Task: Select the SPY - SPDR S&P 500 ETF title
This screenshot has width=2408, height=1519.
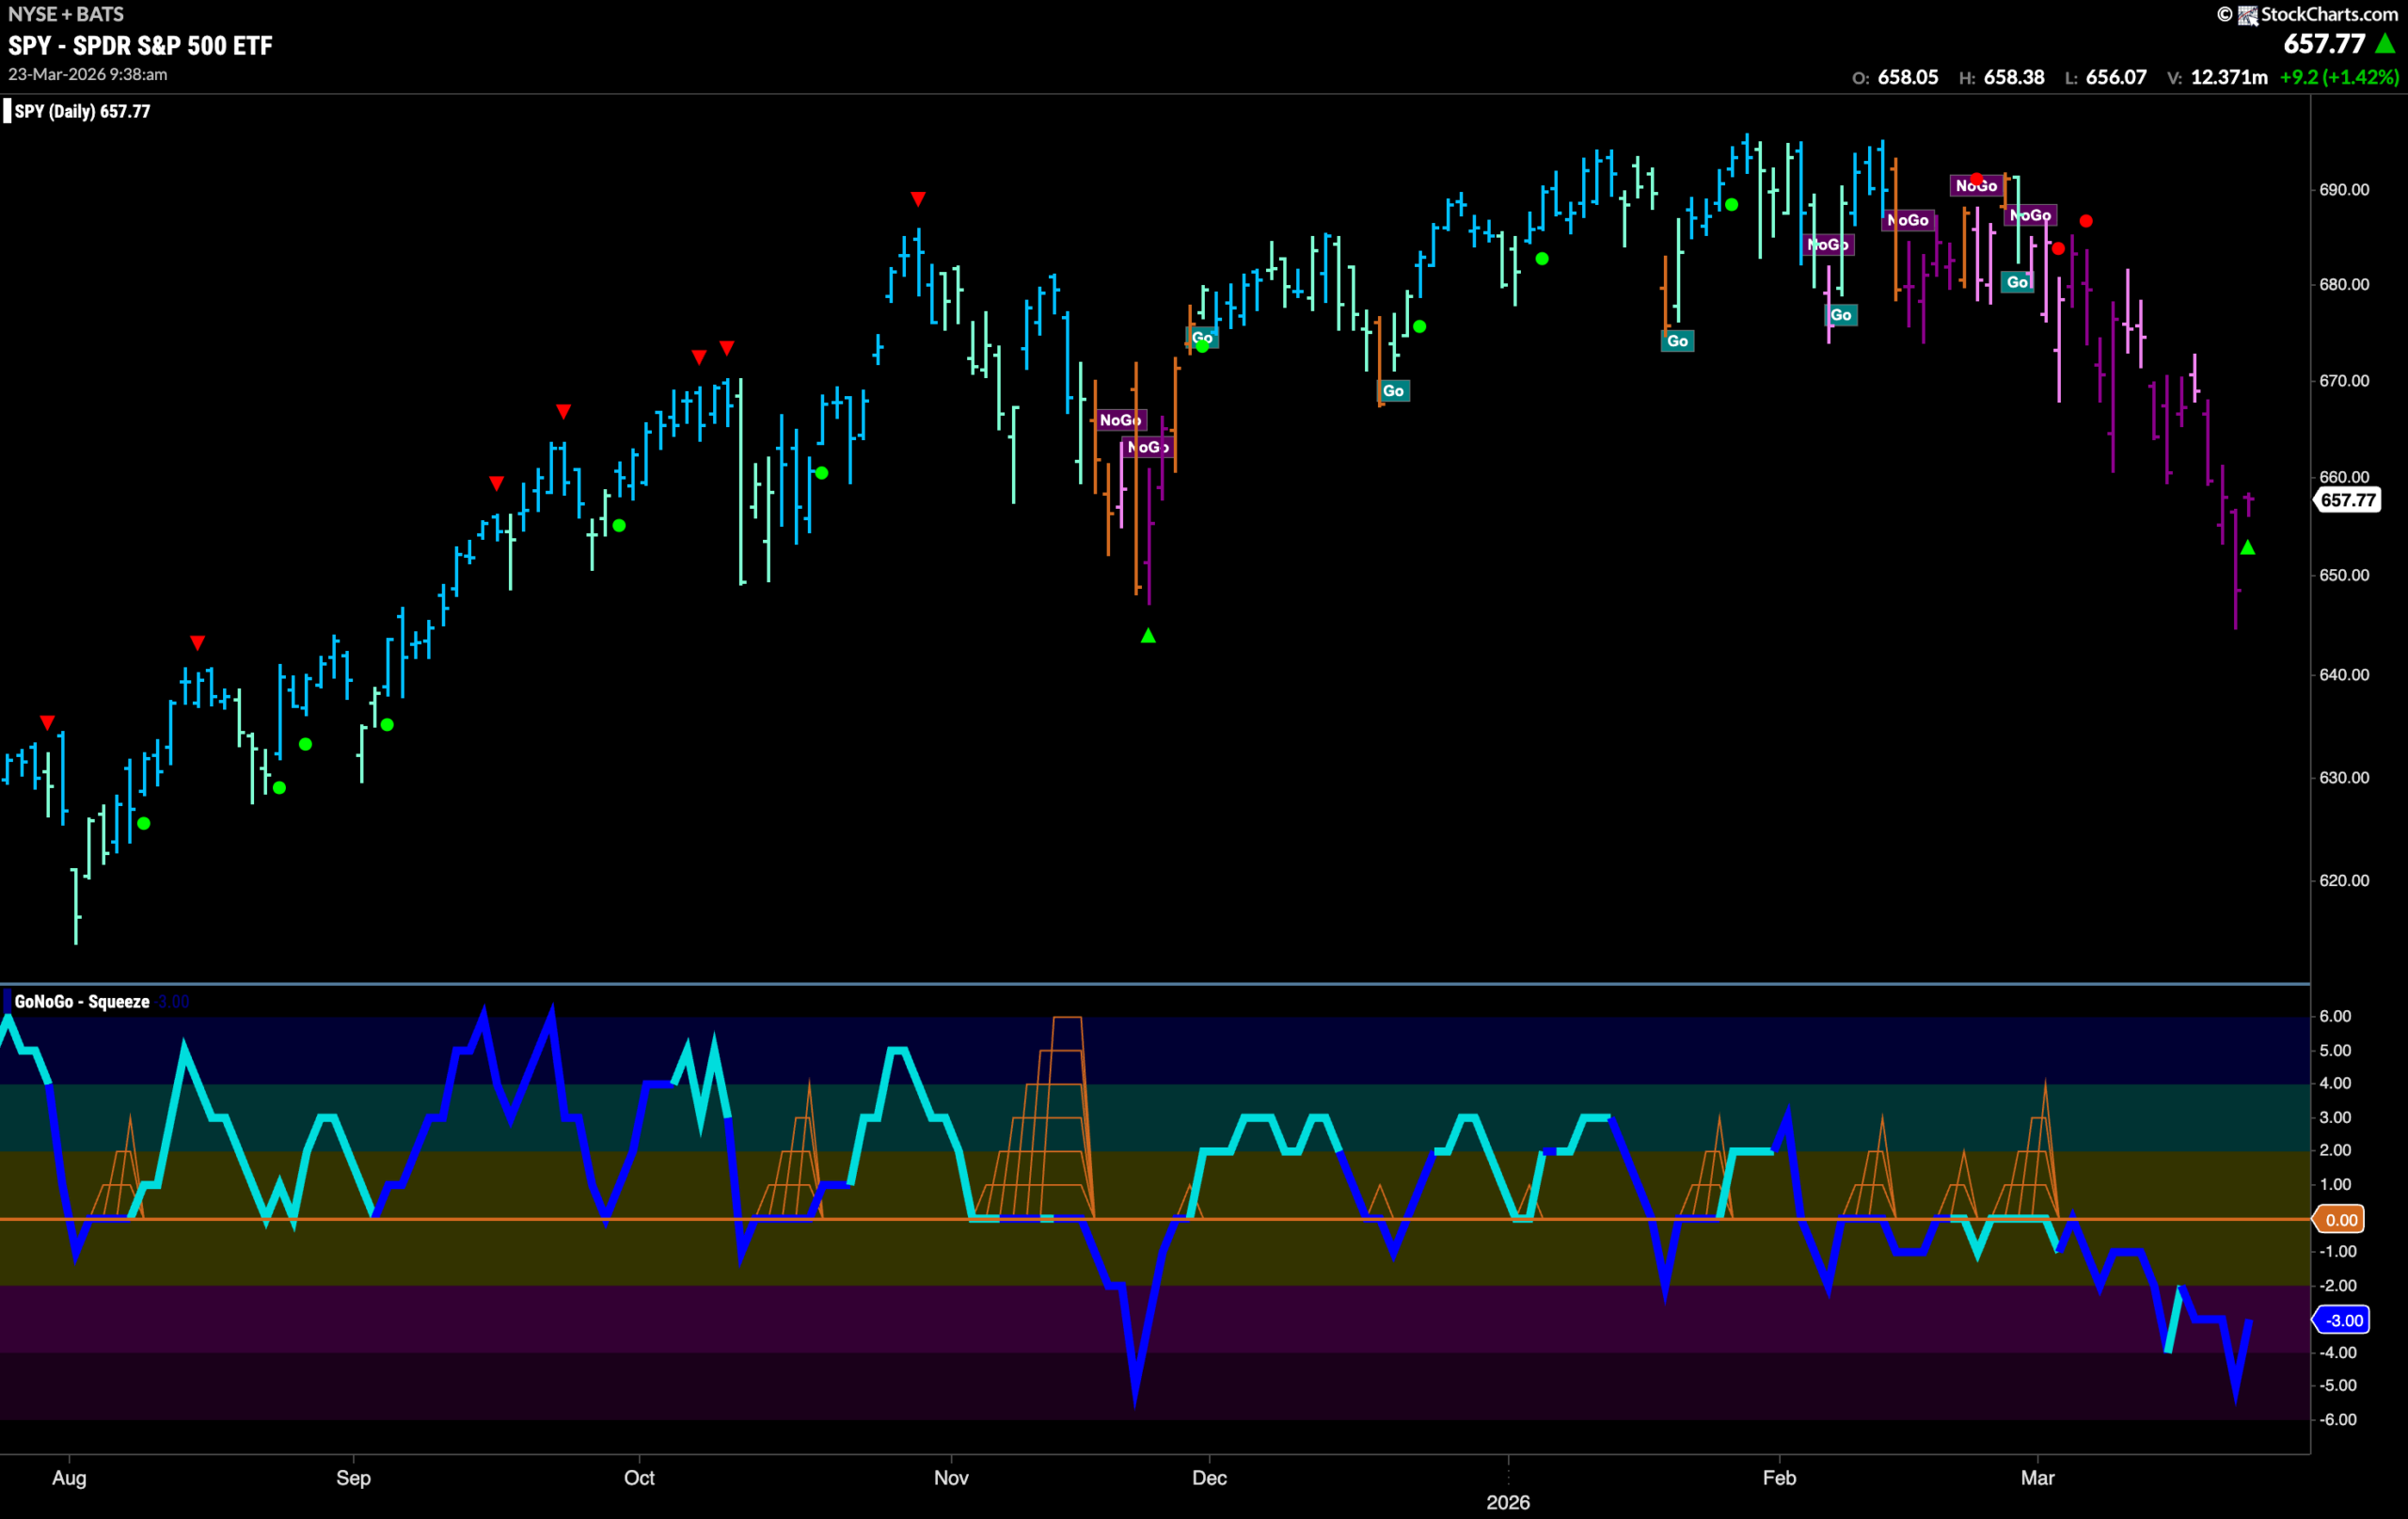Action: (x=140, y=46)
